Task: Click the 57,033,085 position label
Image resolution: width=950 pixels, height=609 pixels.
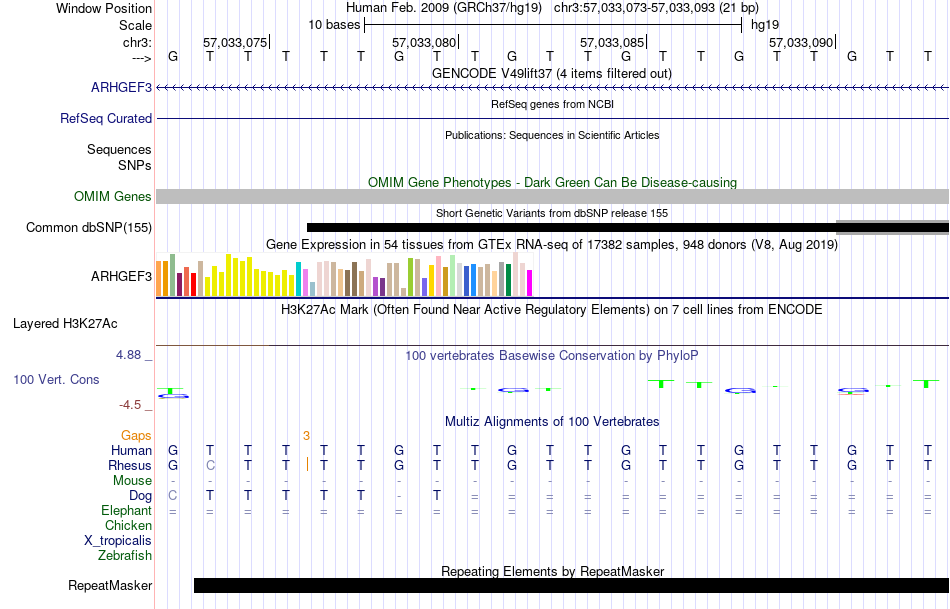Action: [612, 42]
